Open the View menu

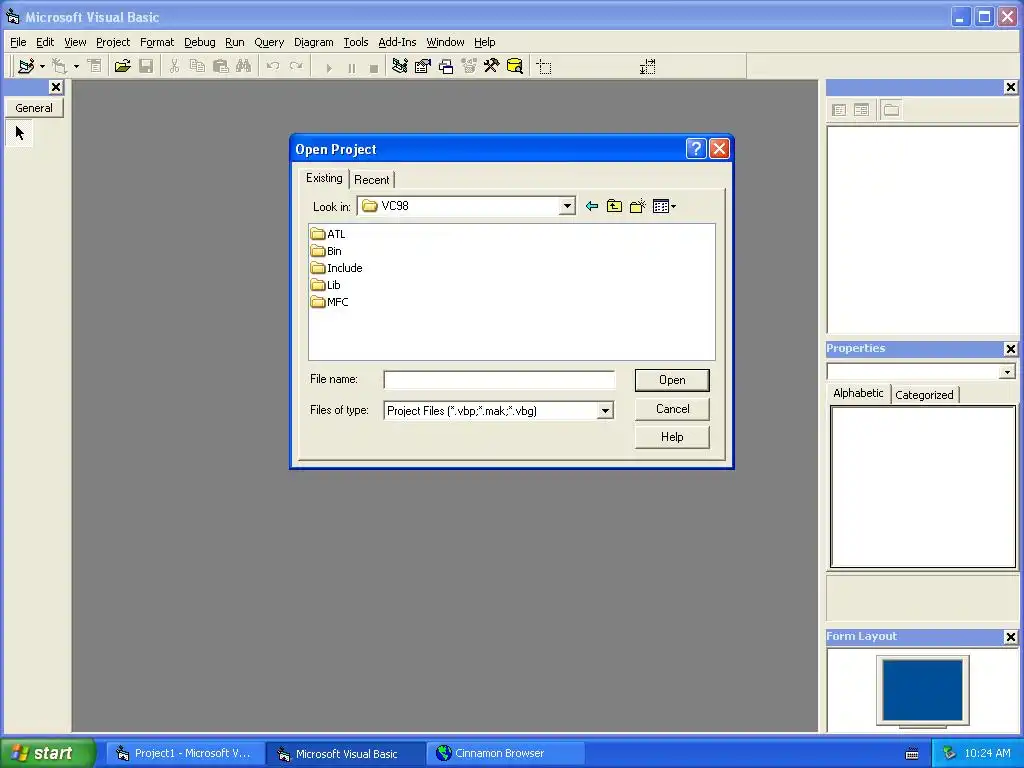coord(75,42)
